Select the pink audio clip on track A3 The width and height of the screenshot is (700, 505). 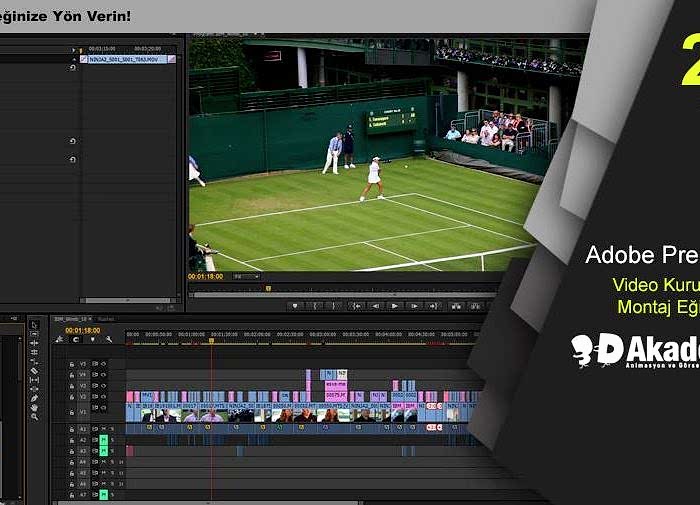click(130, 451)
